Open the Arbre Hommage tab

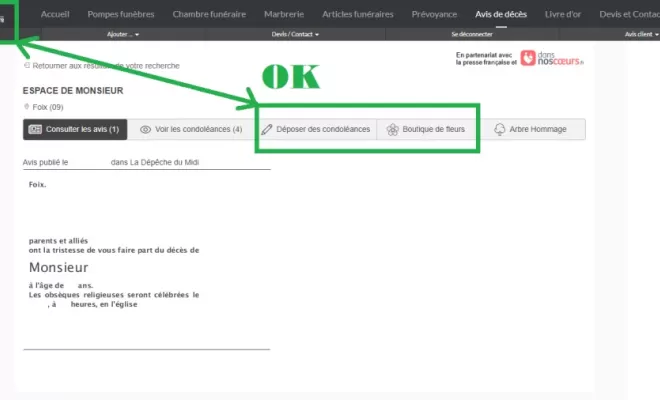click(532, 129)
